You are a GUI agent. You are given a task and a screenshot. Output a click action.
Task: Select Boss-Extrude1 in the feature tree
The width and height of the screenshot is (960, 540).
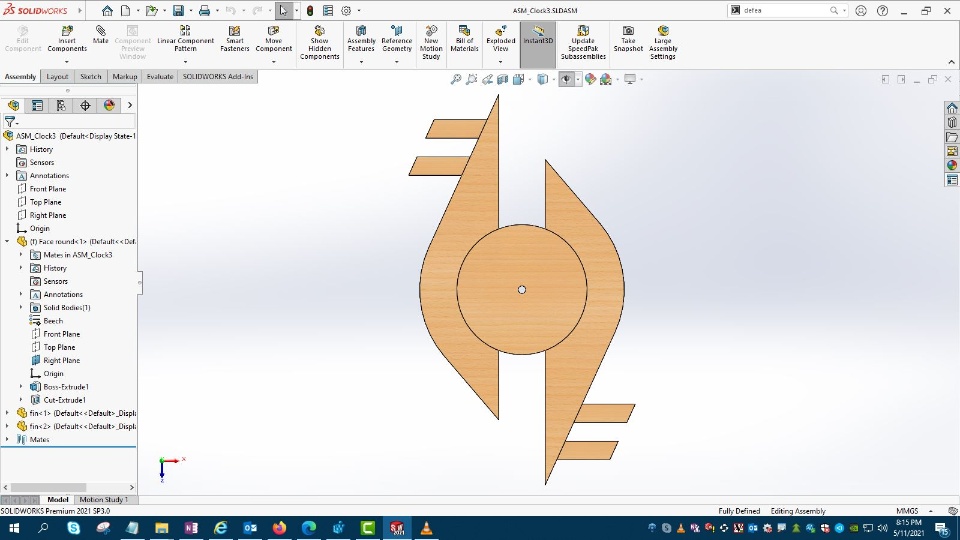point(65,387)
